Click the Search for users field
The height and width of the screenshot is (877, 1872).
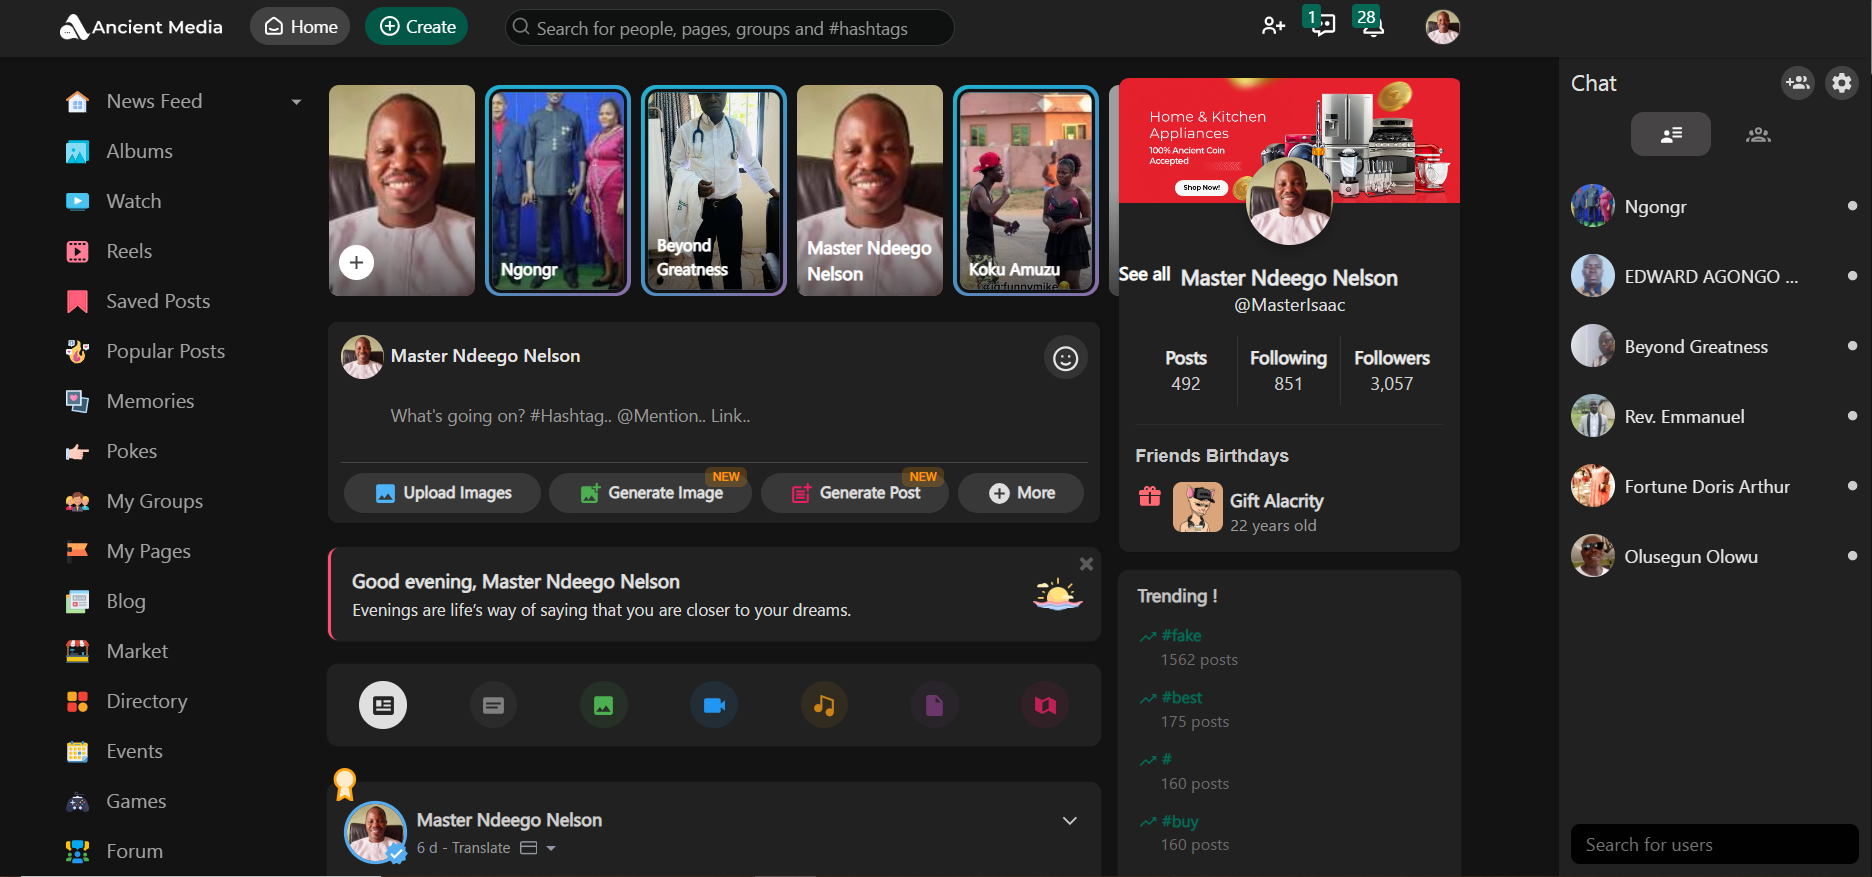[1713, 845]
